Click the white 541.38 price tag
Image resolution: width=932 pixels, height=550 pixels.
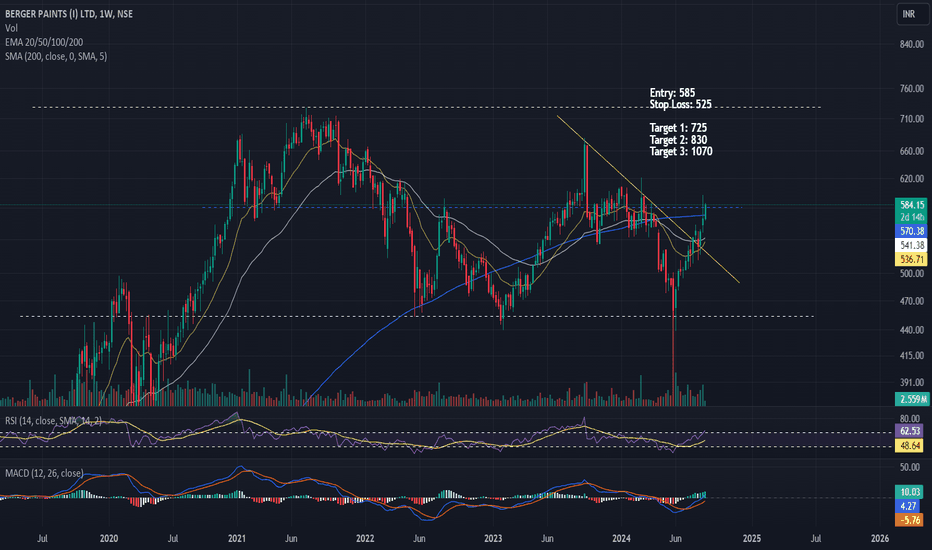tap(911, 245)
